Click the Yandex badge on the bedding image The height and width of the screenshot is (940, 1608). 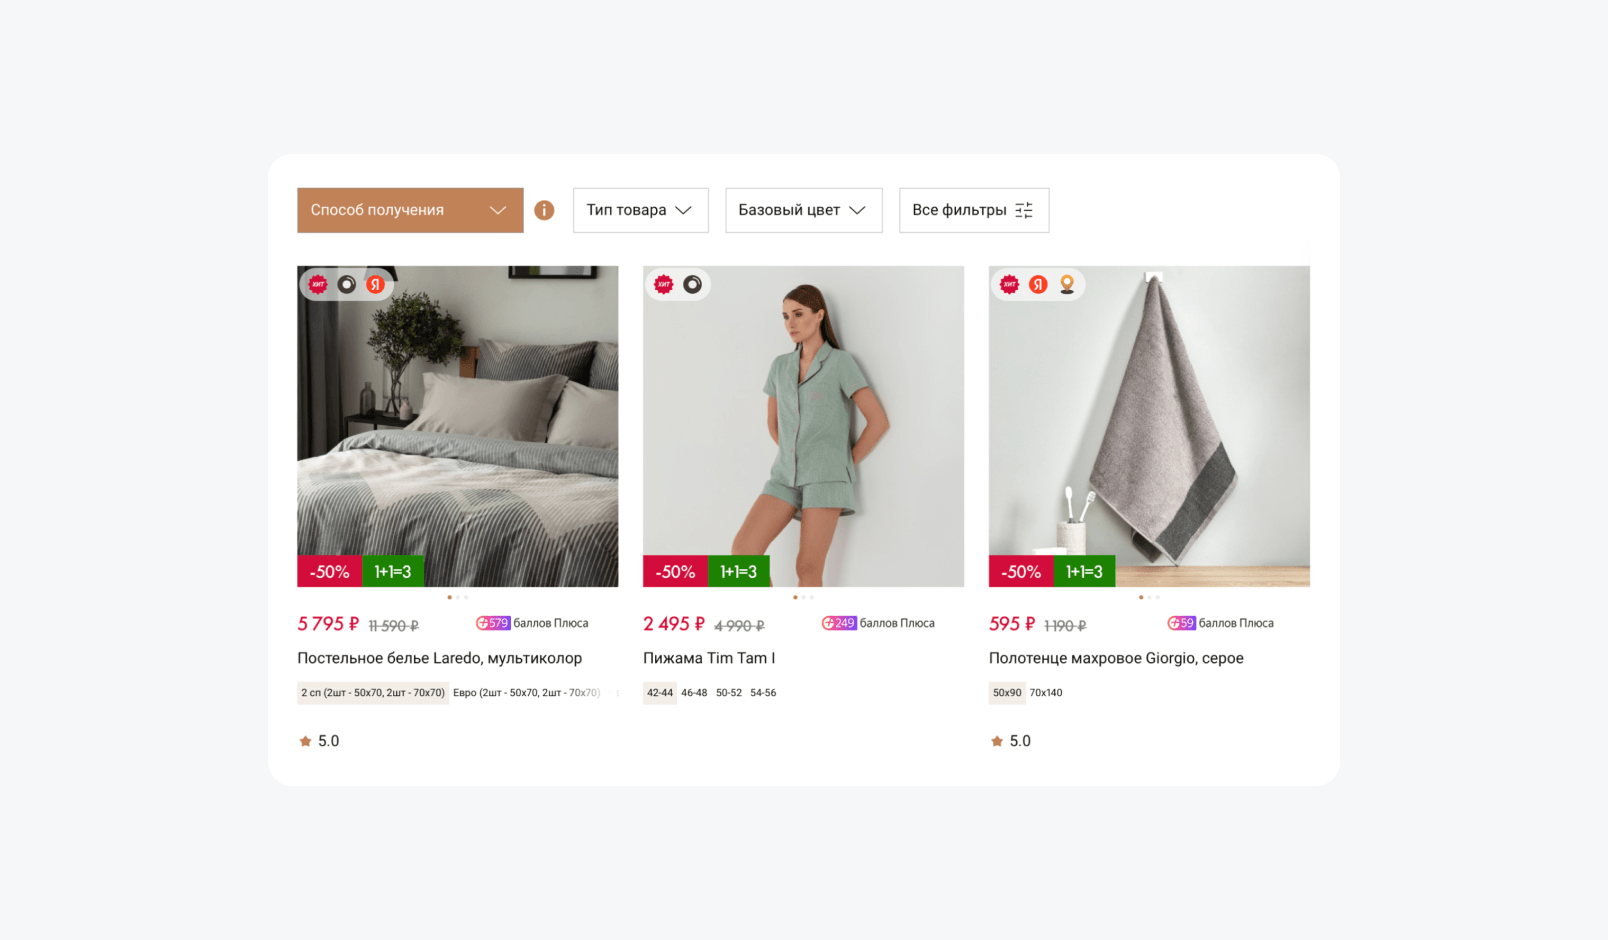pyautogui.click(x=375, y=285)
